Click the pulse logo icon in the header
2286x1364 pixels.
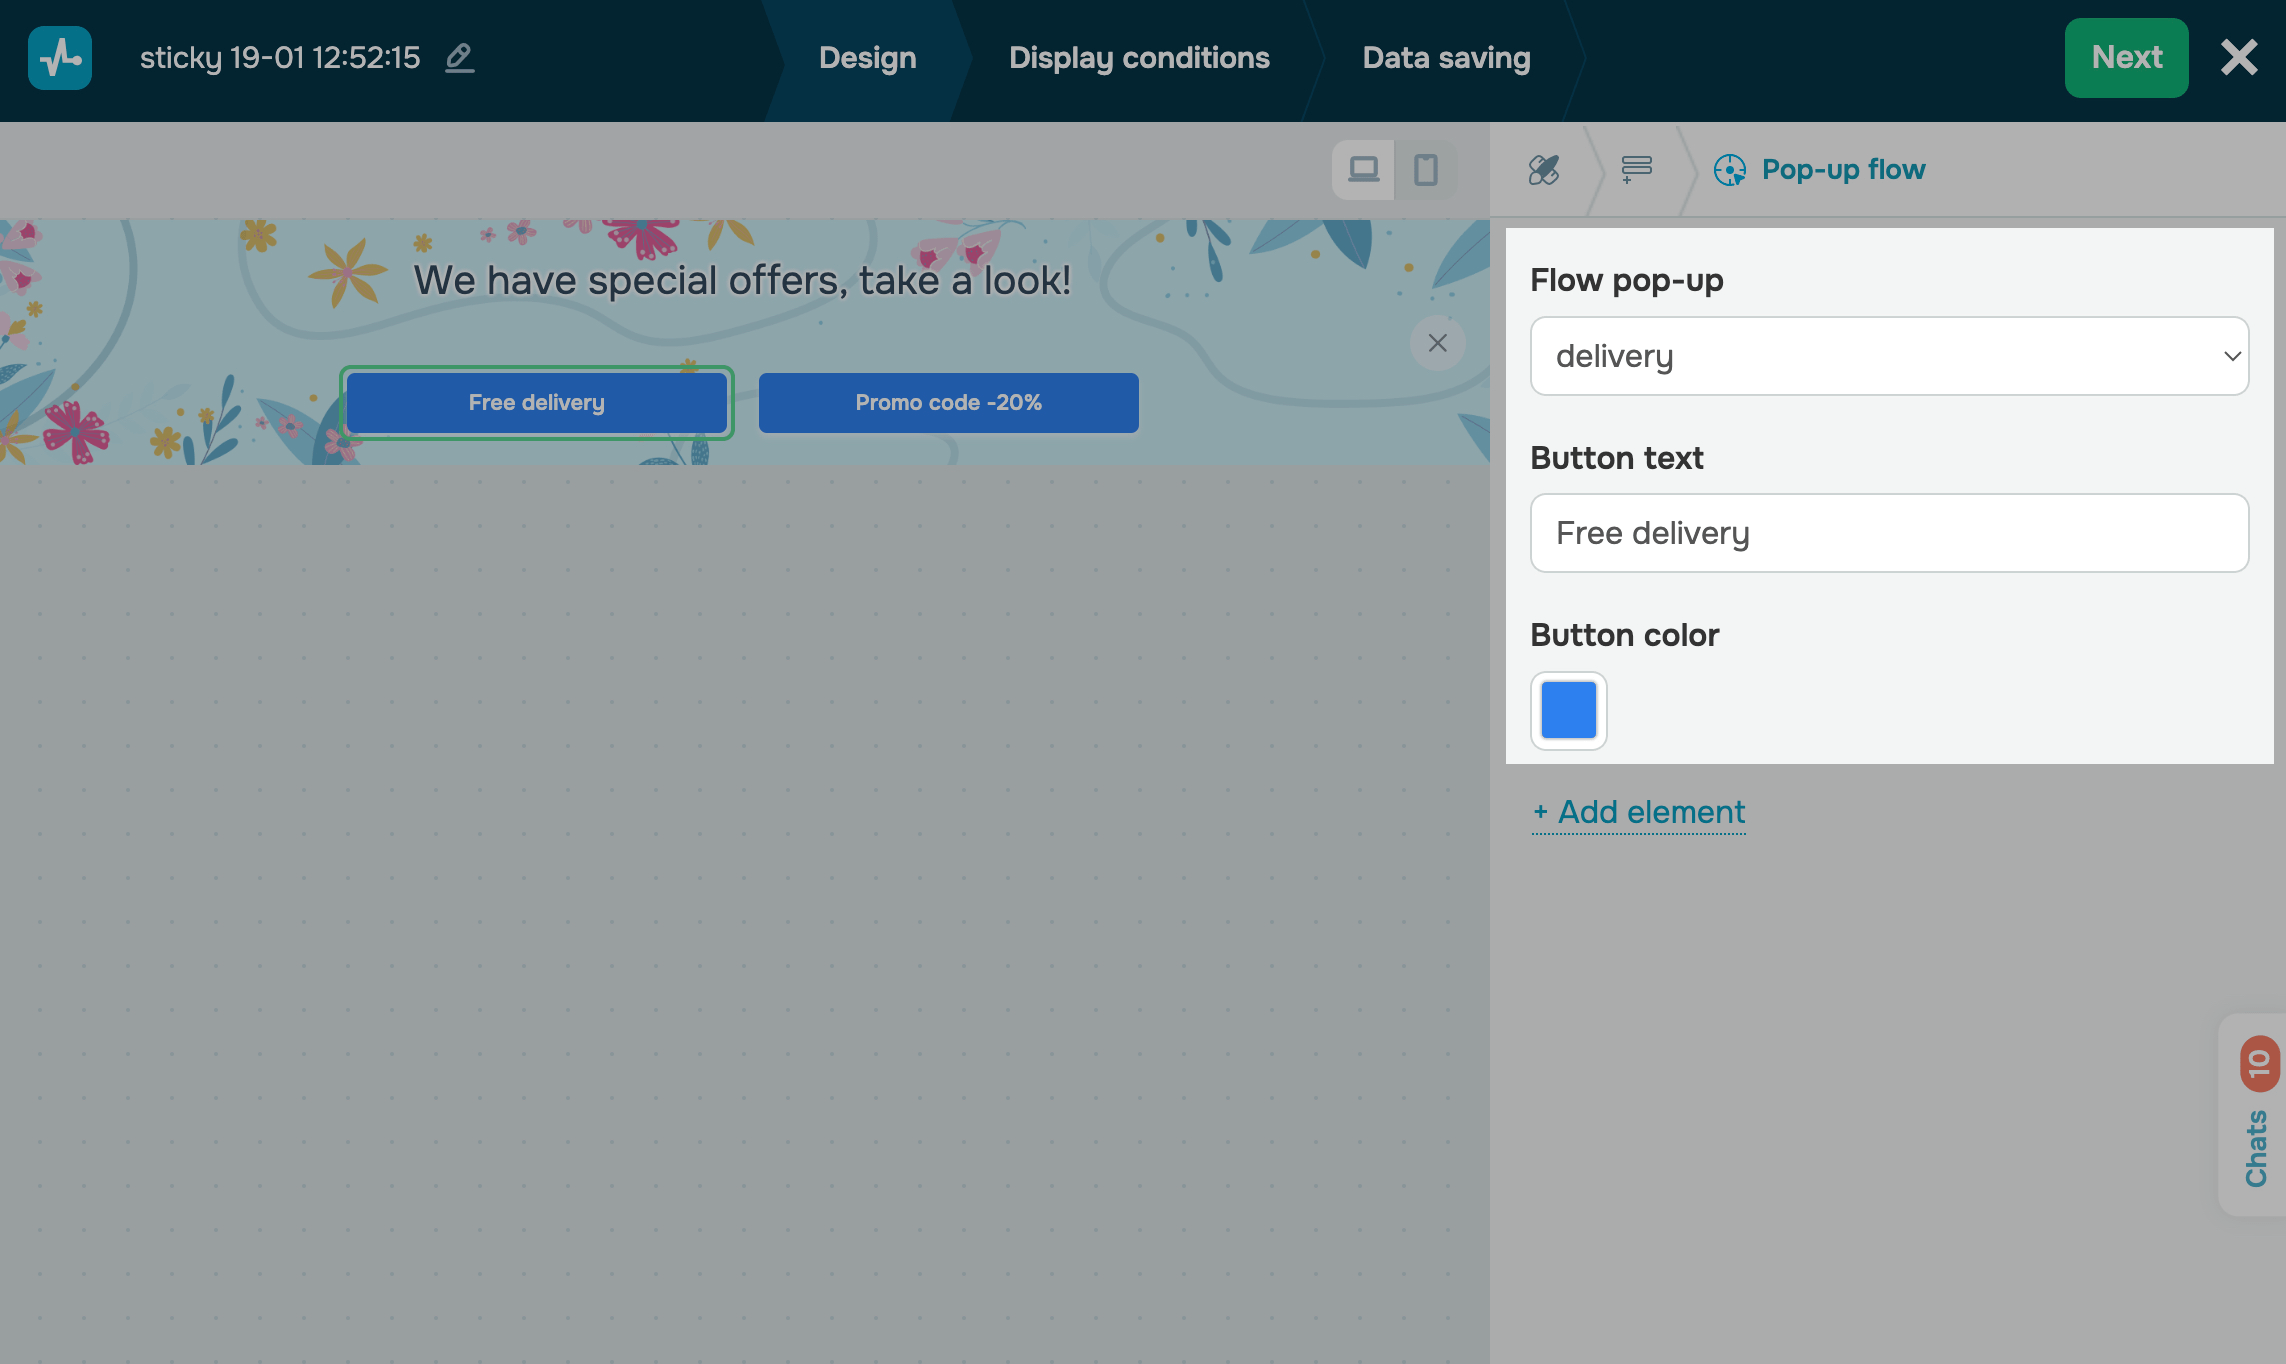(60, 58)
